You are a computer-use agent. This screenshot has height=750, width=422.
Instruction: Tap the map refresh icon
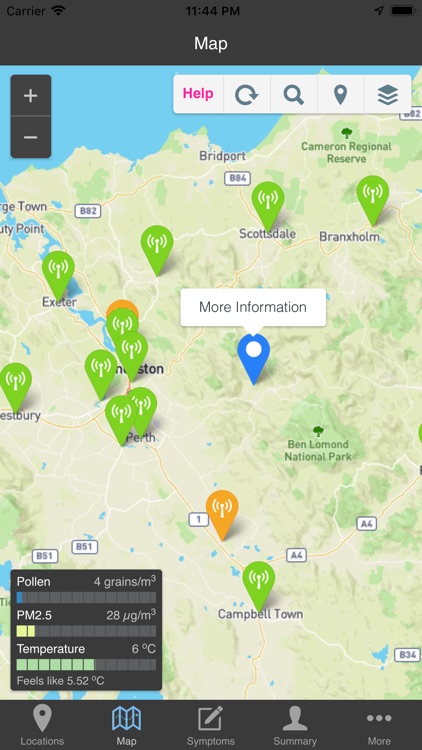tap(246, 94)
